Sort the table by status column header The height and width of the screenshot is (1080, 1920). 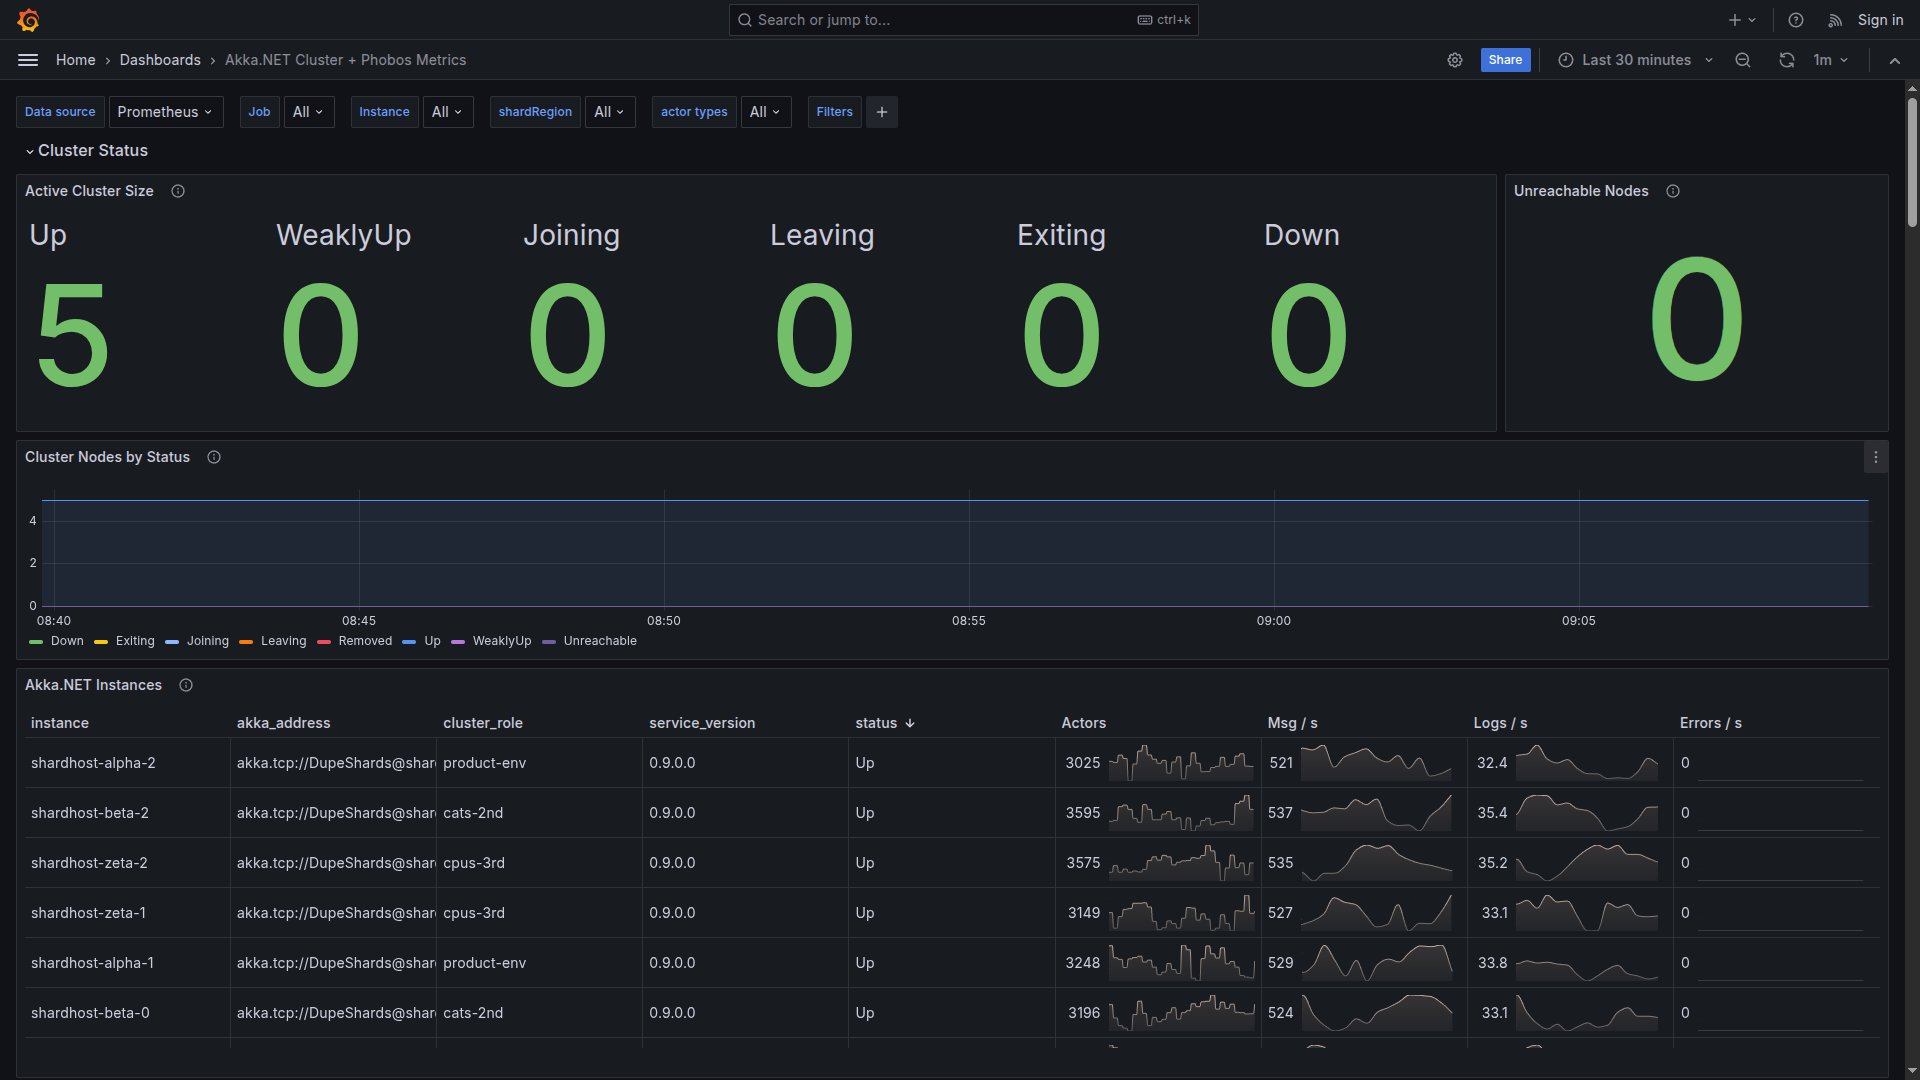(x=876, y=723)
